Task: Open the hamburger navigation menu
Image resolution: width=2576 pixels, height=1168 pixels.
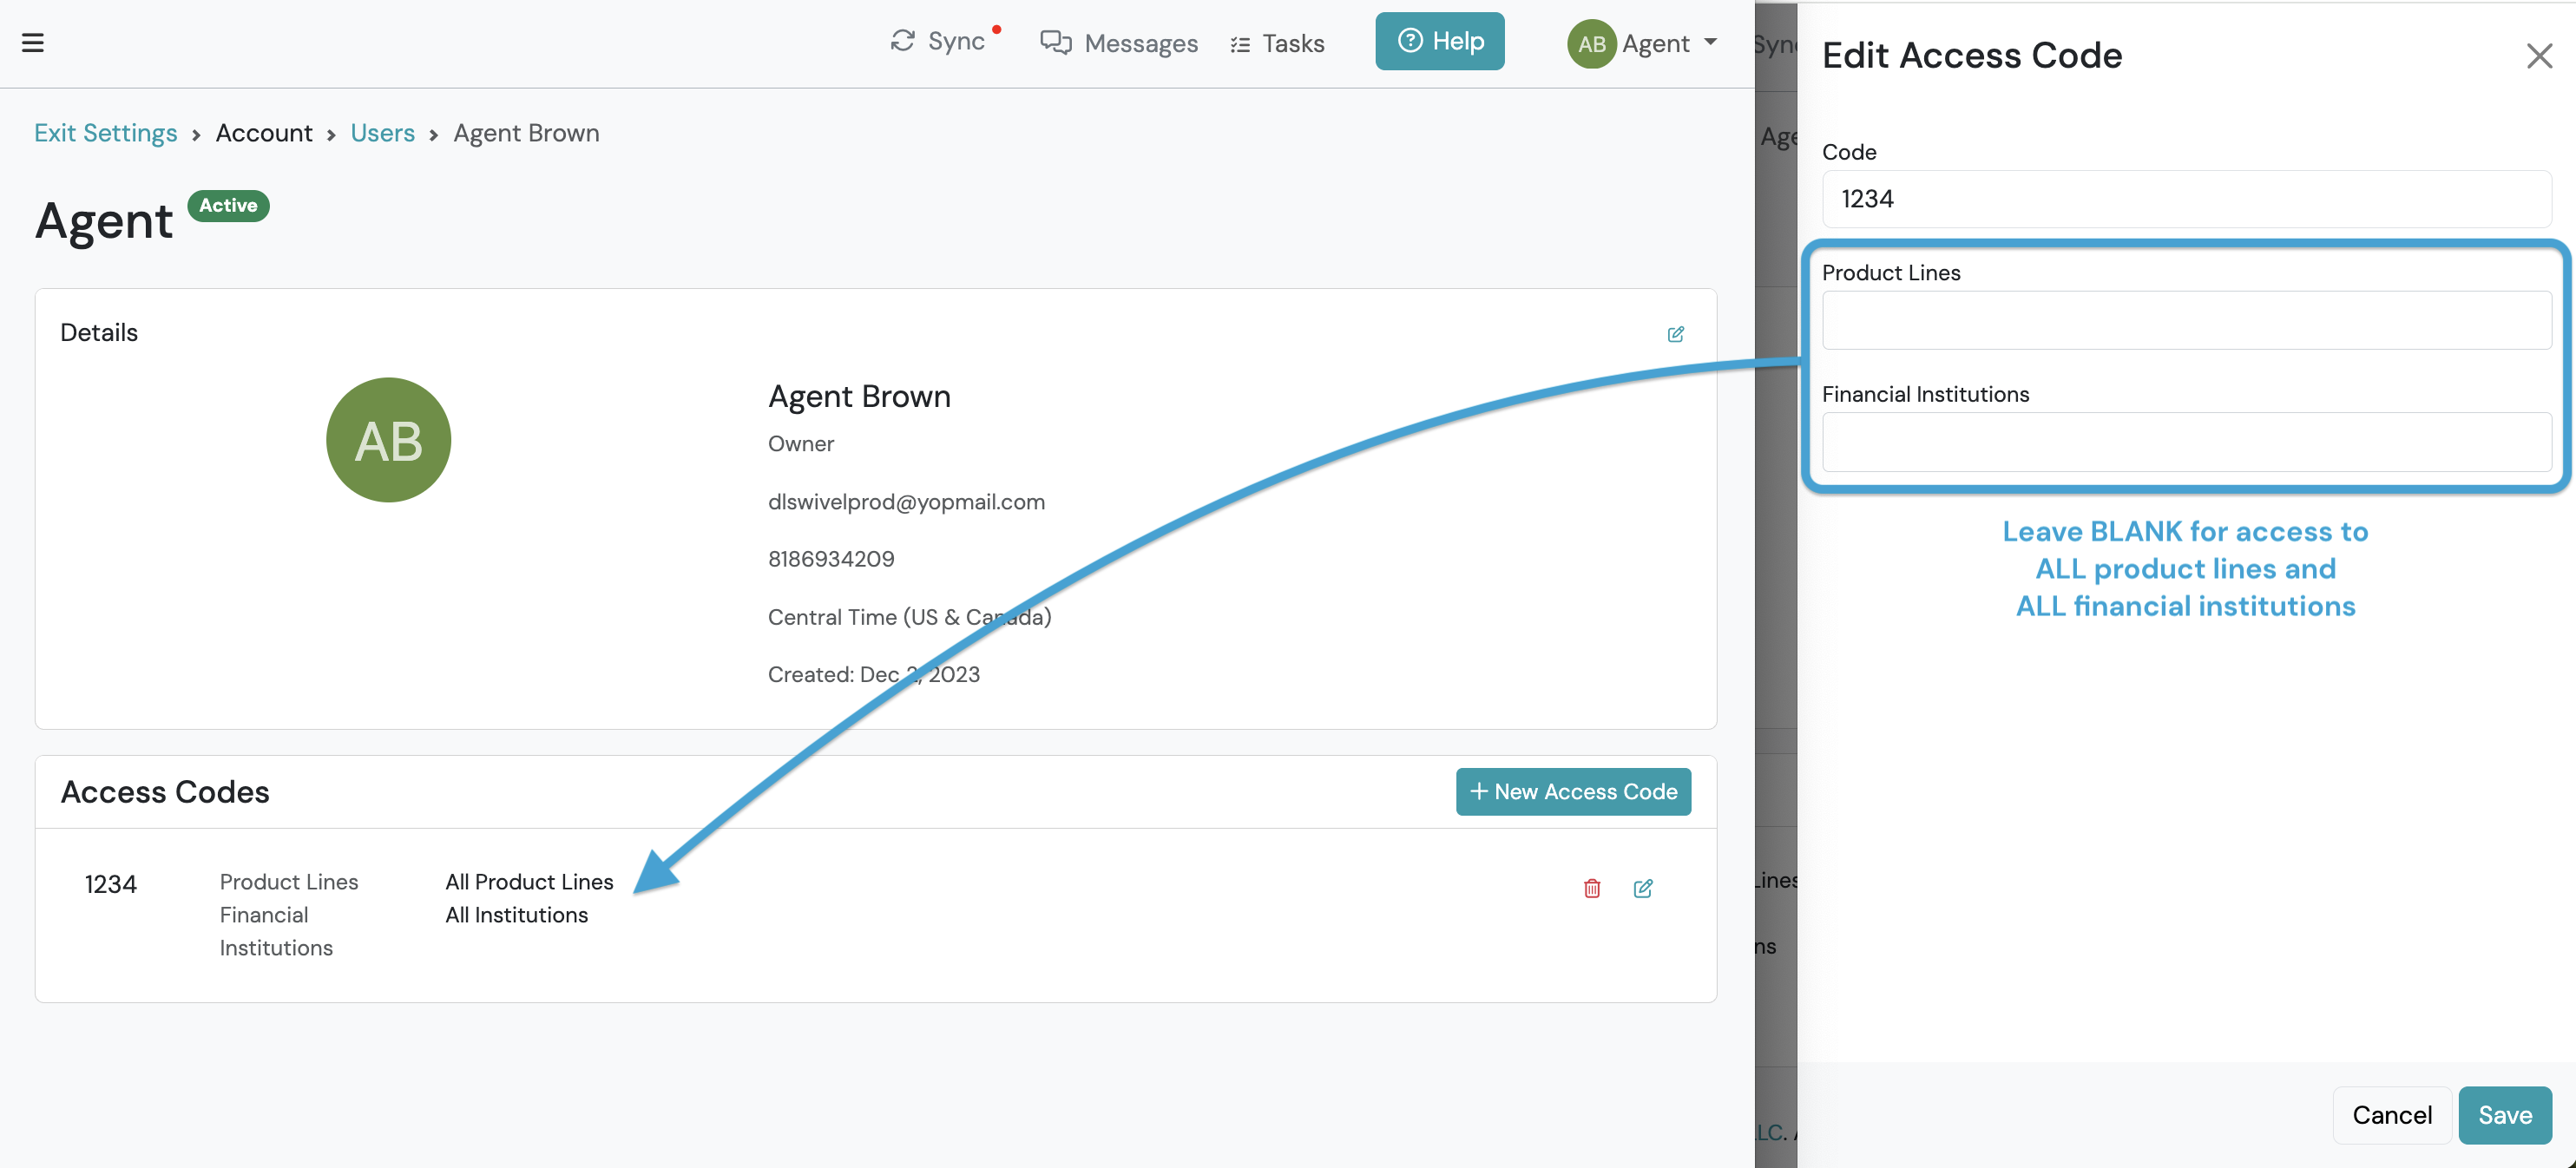Action: click(x=33, y=43)
